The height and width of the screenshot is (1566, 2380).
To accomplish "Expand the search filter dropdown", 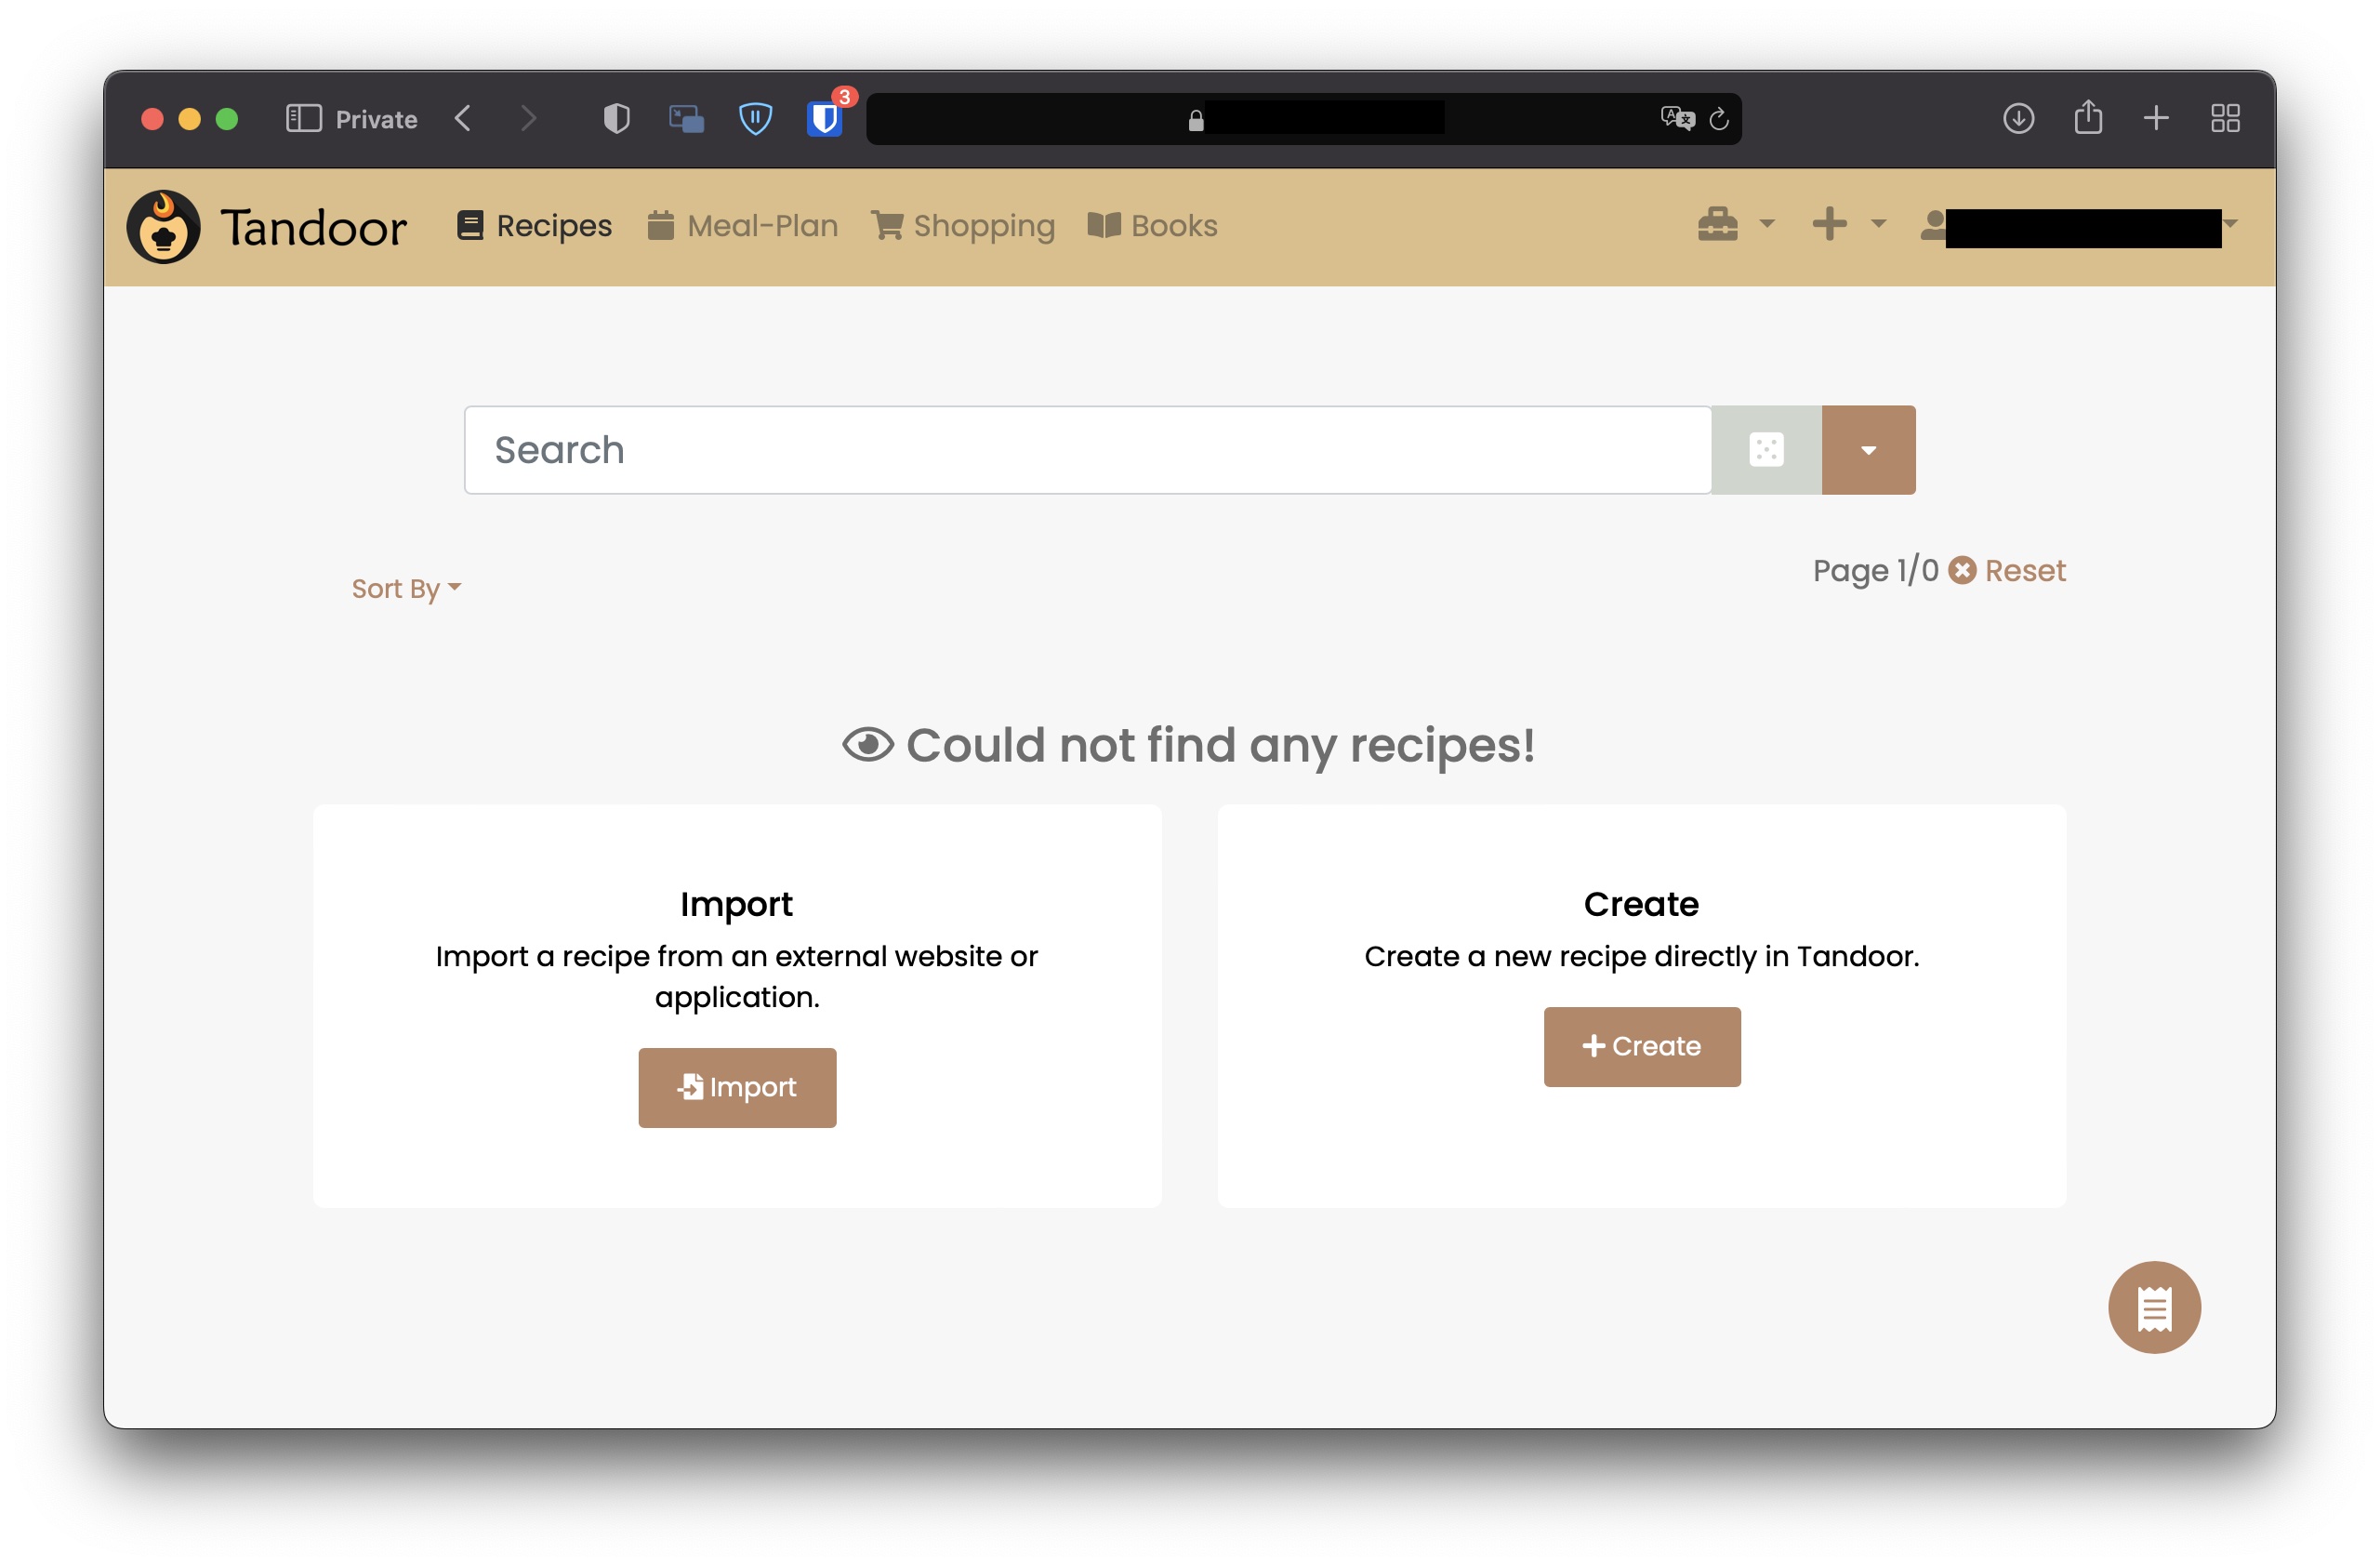I will [1866, 449].
